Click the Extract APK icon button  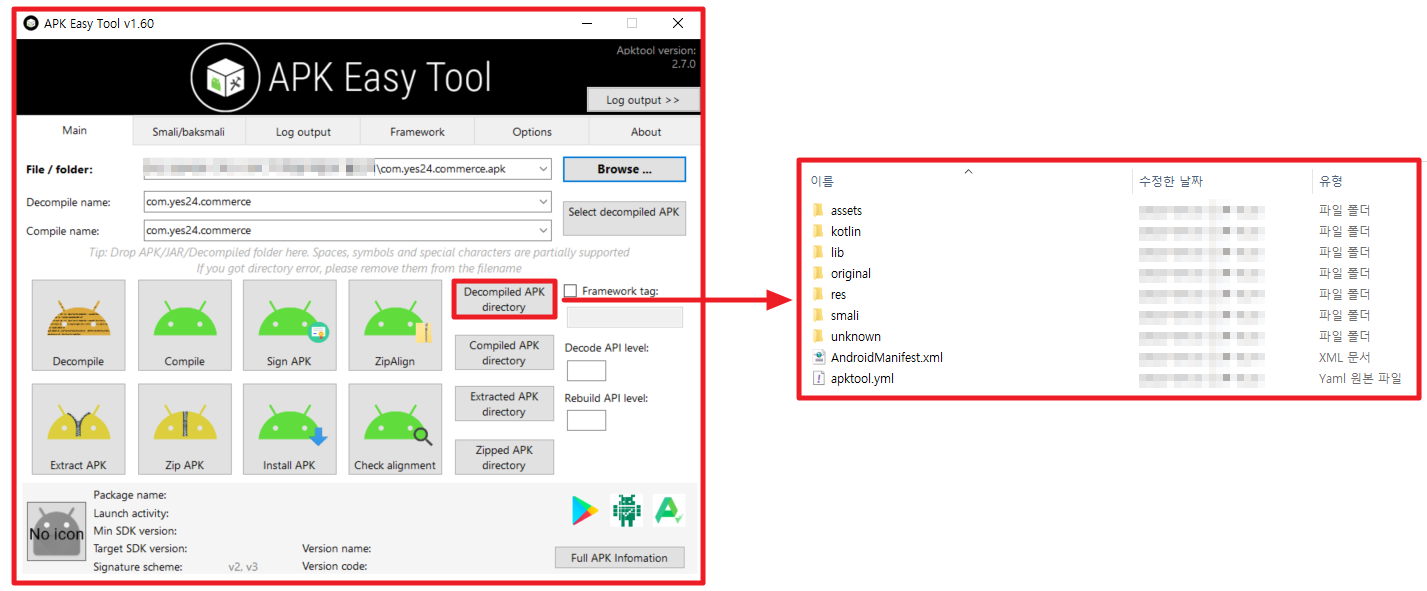click(x=79, y=430)
